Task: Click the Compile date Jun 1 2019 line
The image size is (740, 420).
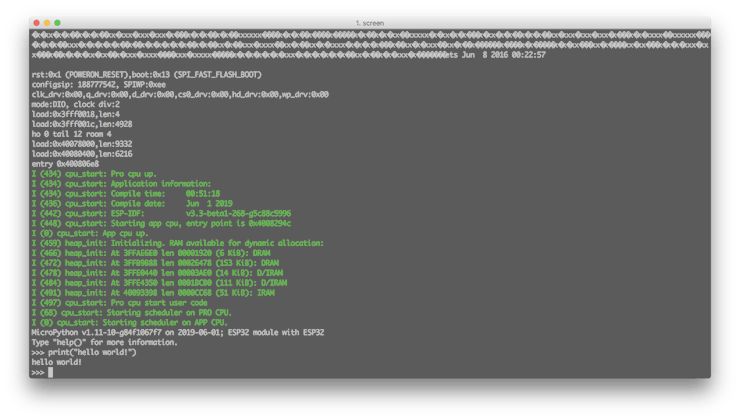Action: coord(132,203)
